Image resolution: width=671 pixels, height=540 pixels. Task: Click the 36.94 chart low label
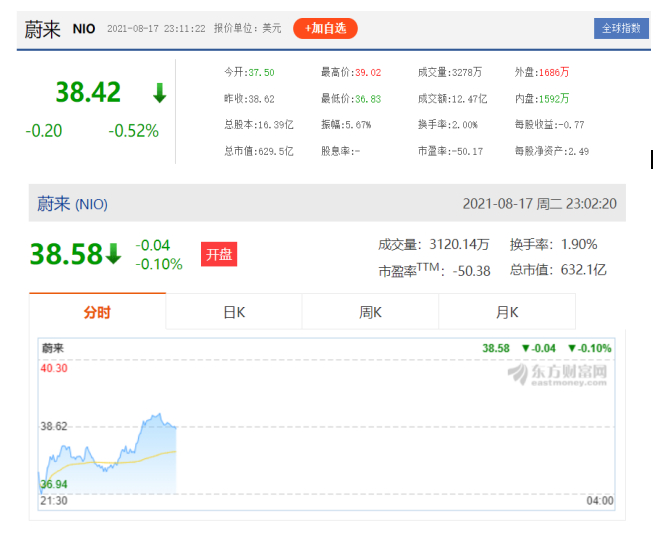pyautogui.click(x=54, y=484)
